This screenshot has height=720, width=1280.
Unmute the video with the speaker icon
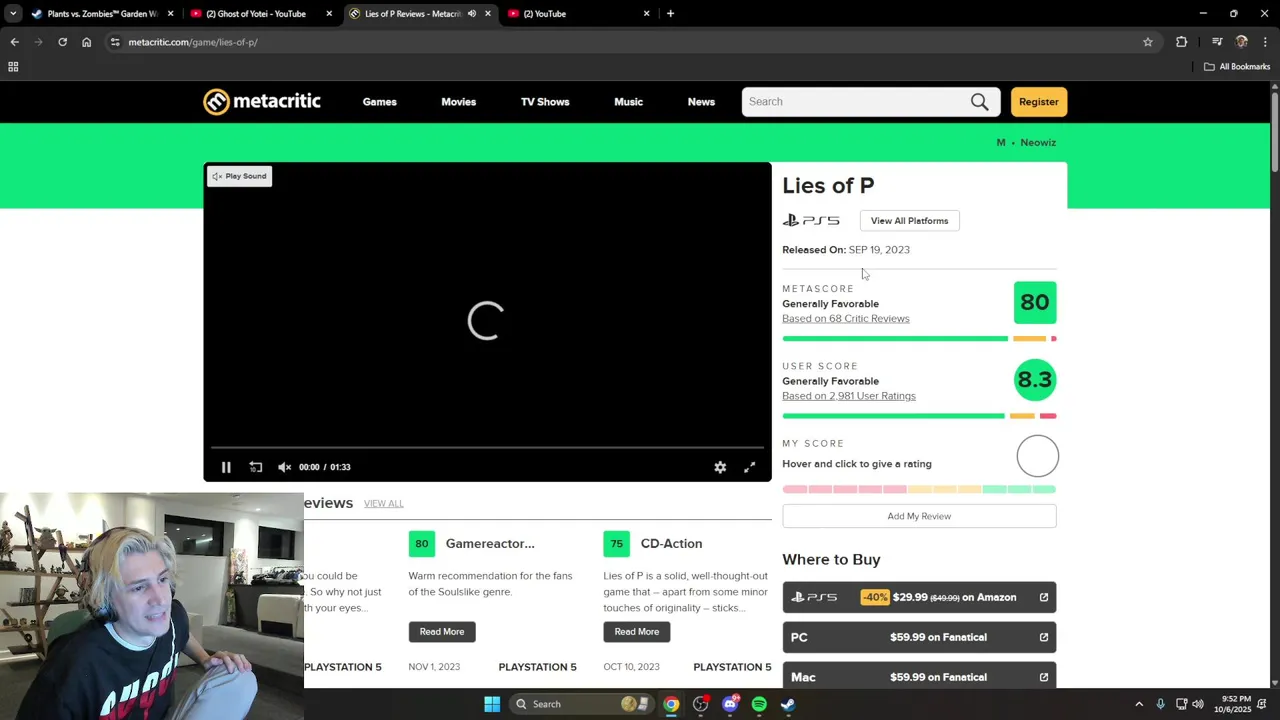(284, 467)
